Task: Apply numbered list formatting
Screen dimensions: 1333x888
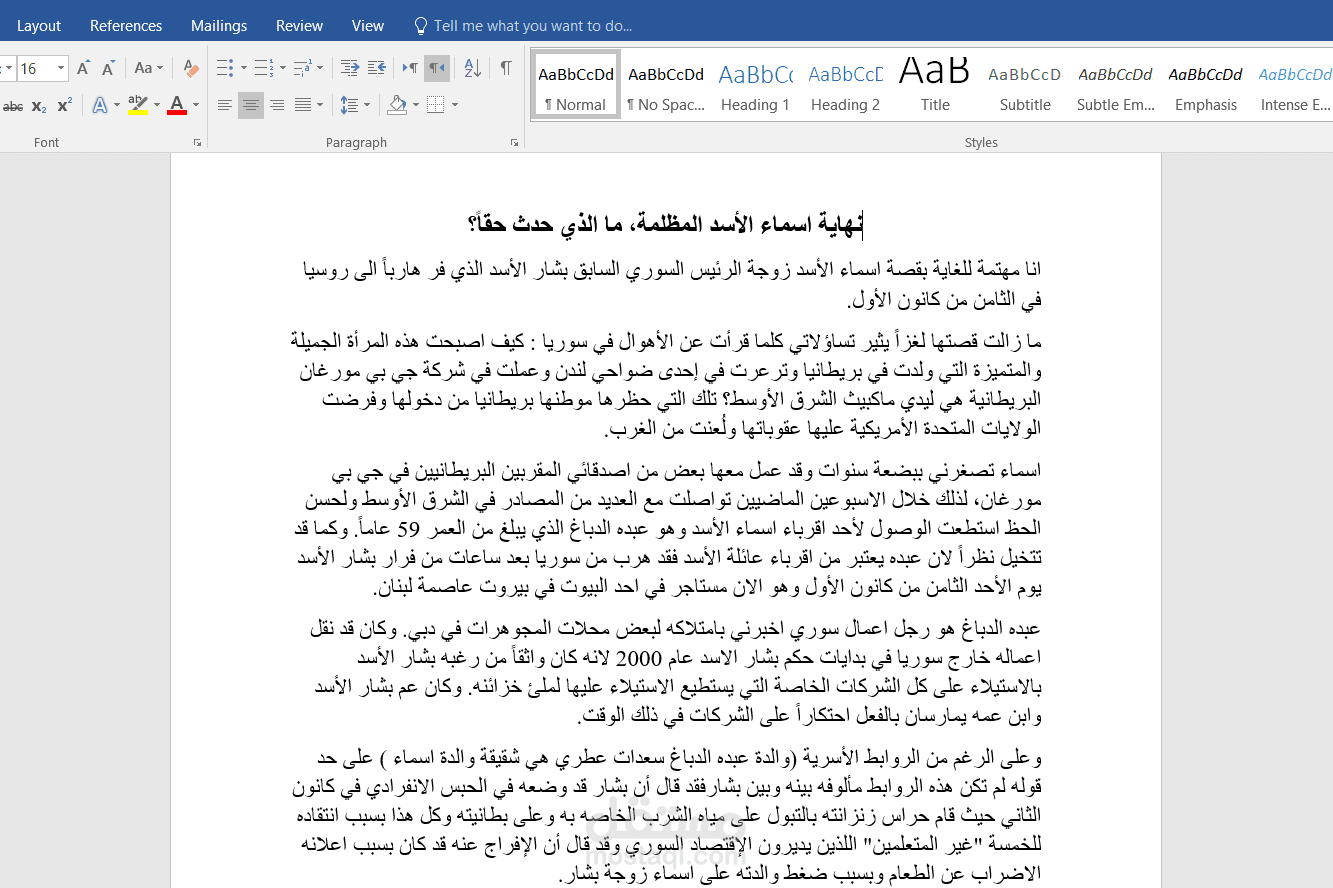Action: click(x=263, y=68)
